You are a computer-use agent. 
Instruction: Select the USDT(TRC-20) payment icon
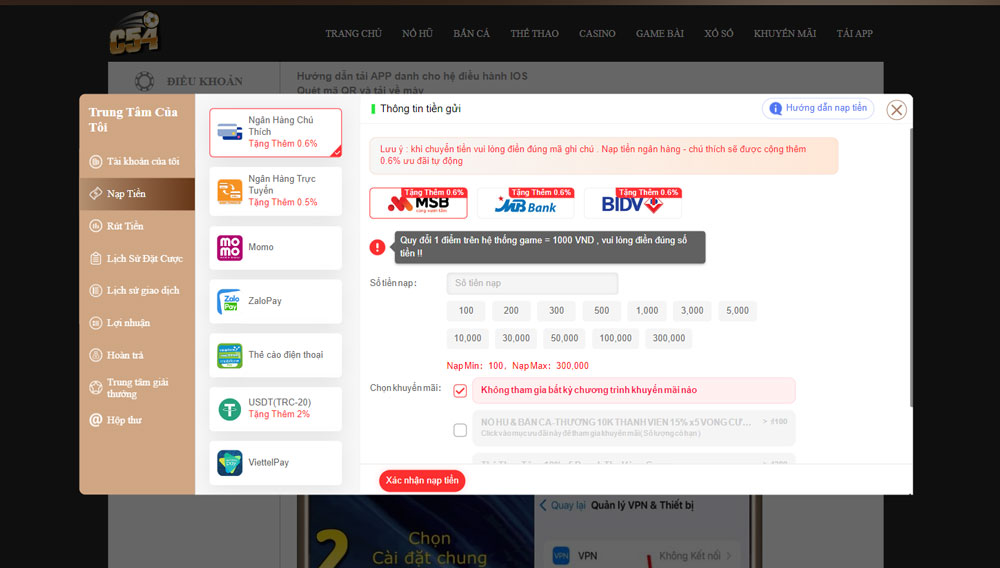click(x=230, y=409)
